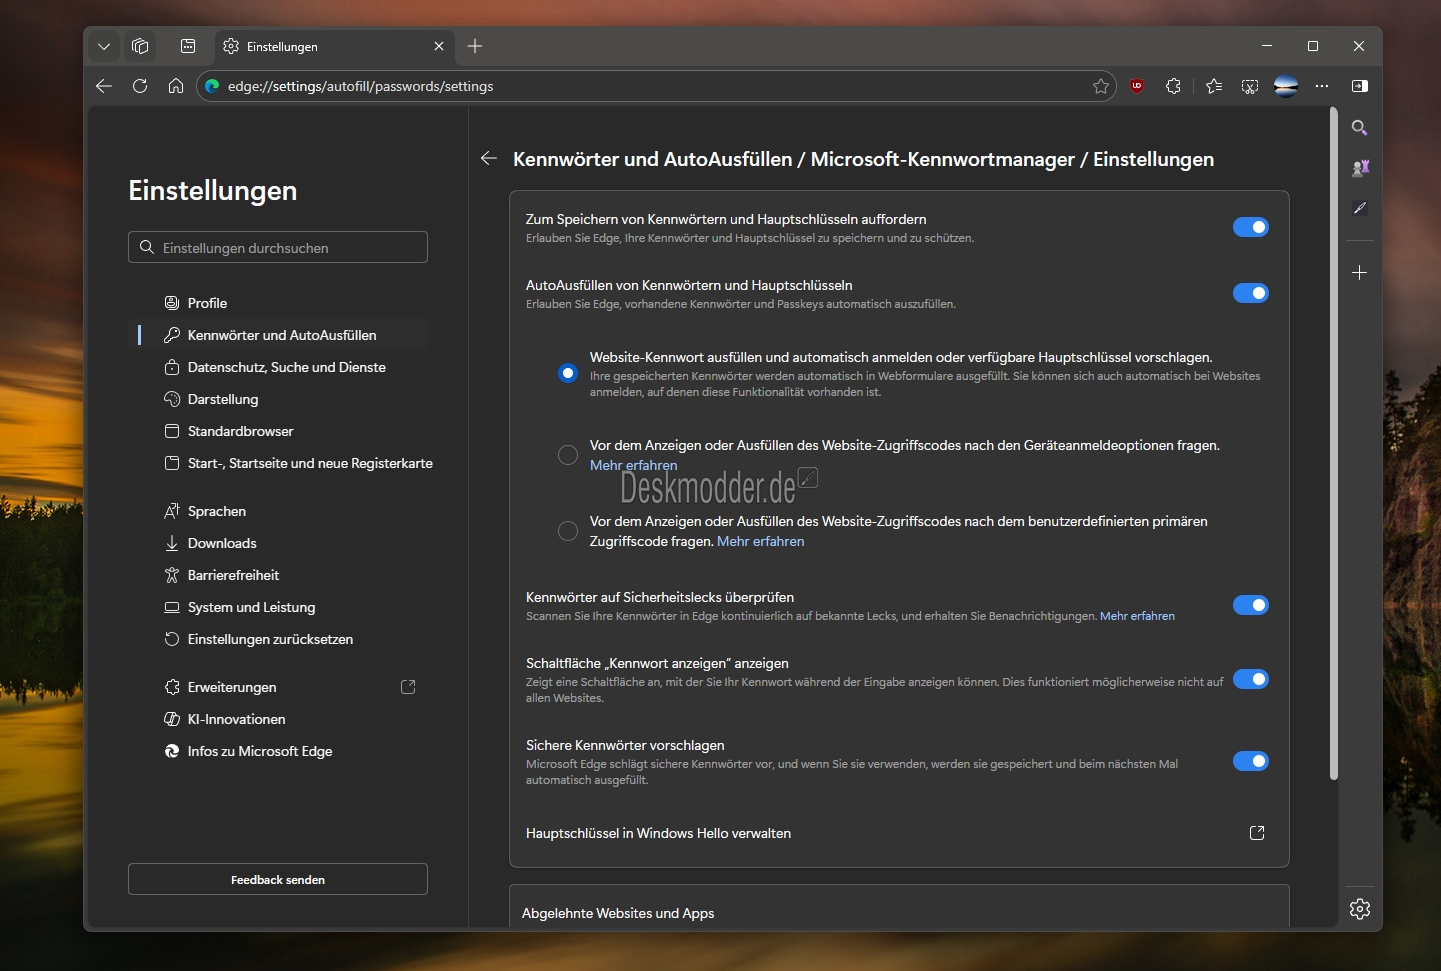Open the tab search dropdown chevron
1441x971 pixels.
(104, 46)
